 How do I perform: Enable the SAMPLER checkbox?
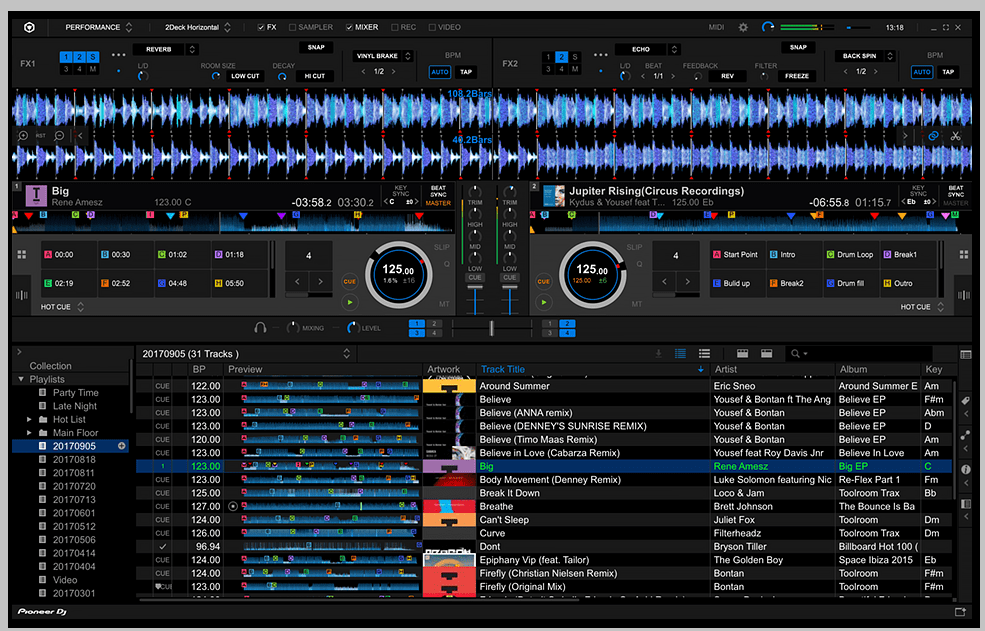pyautogui.click(x=292, y=27)
